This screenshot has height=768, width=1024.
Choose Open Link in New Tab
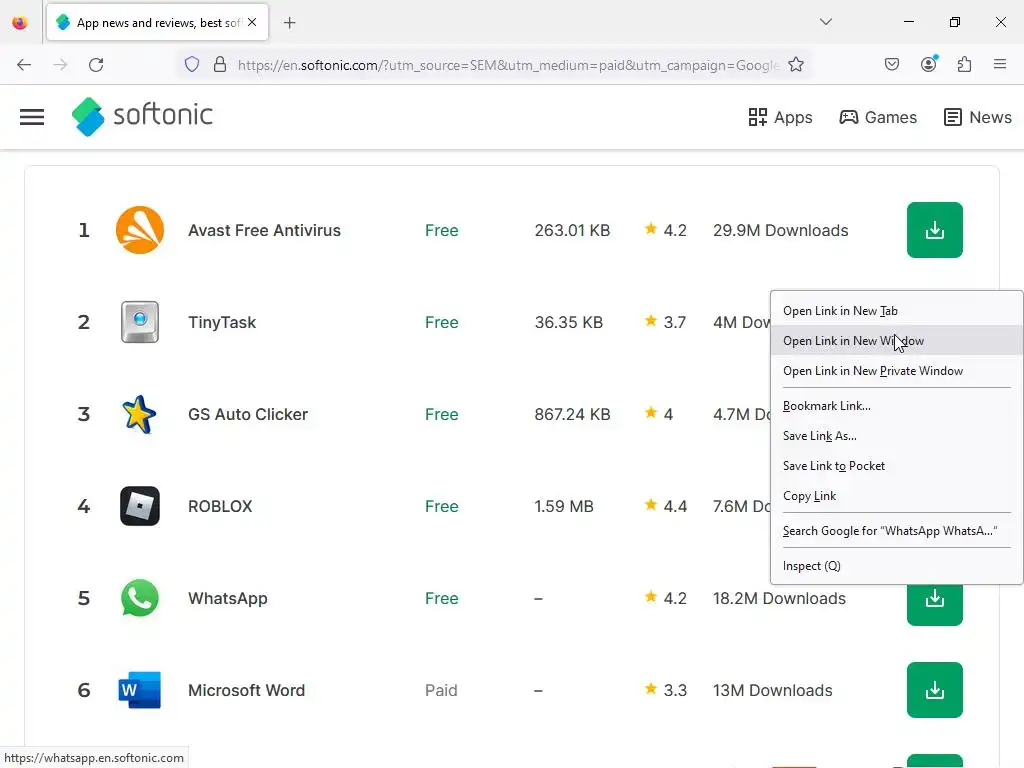point(897,311)
